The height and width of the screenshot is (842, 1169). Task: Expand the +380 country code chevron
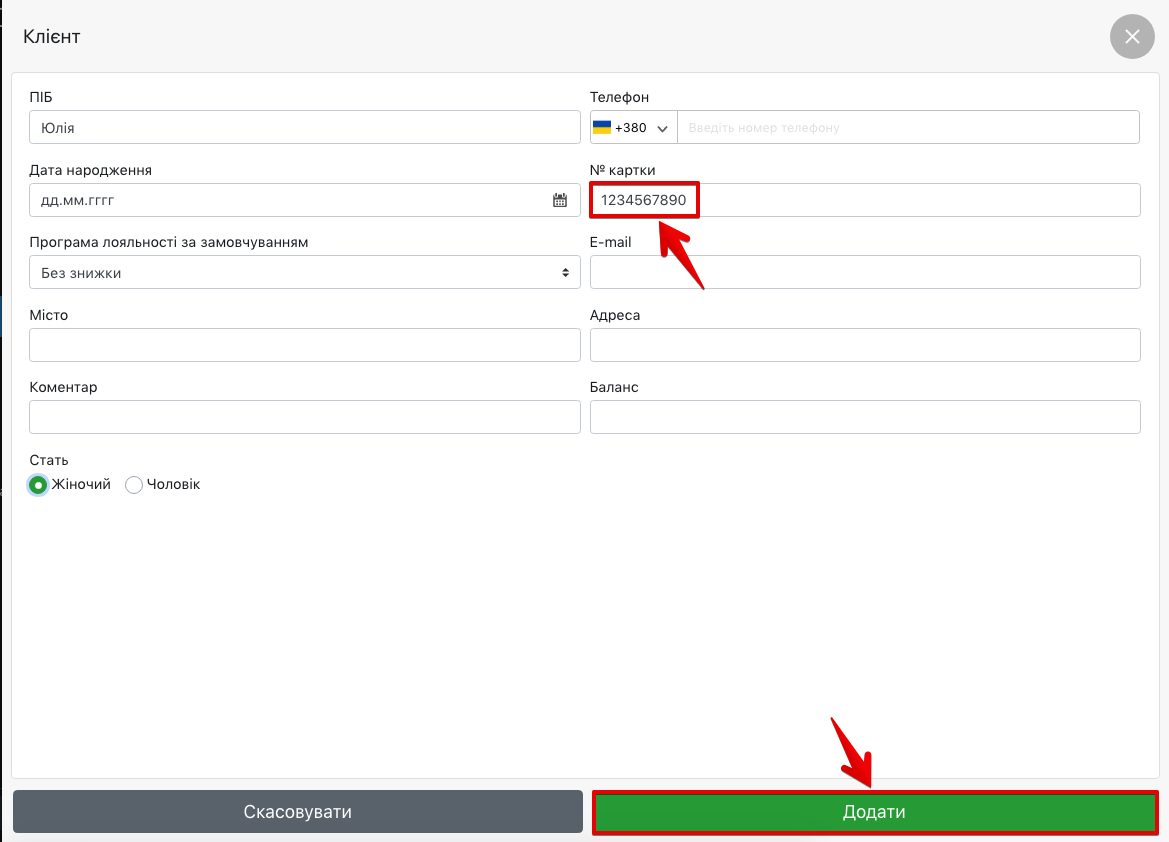661,129
